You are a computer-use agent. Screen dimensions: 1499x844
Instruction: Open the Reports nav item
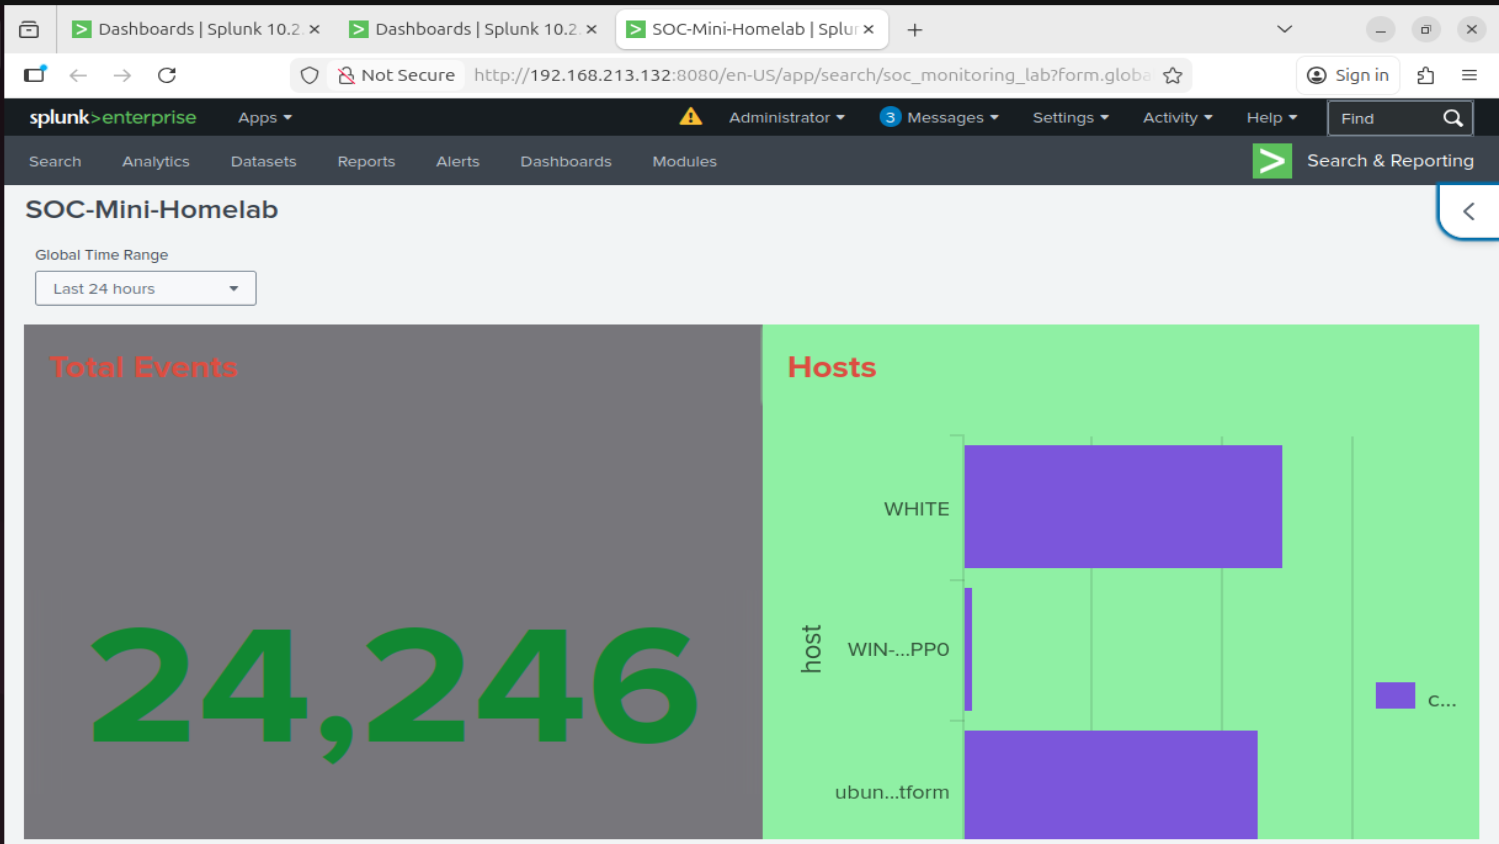click(x=366, y=161)
